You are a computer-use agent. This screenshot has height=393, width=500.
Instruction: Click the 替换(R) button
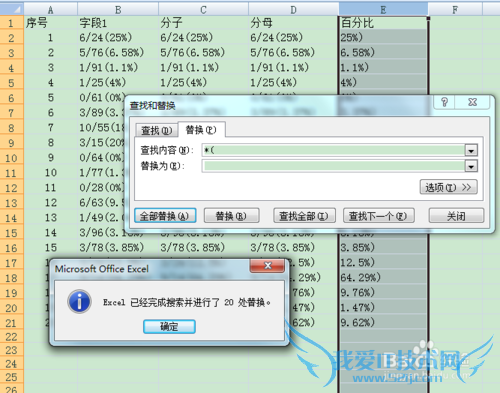pos(231,216)
